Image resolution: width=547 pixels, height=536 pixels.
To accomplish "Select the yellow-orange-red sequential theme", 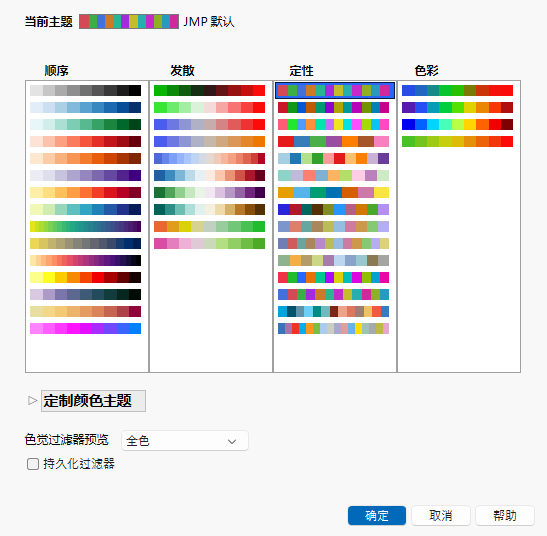I will click(85, 193).
